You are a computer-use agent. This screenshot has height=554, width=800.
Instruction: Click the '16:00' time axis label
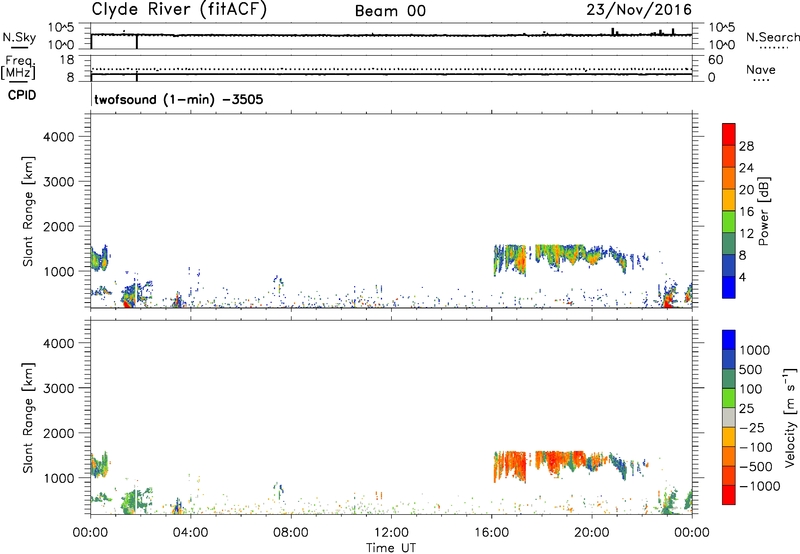pos(491,533)
